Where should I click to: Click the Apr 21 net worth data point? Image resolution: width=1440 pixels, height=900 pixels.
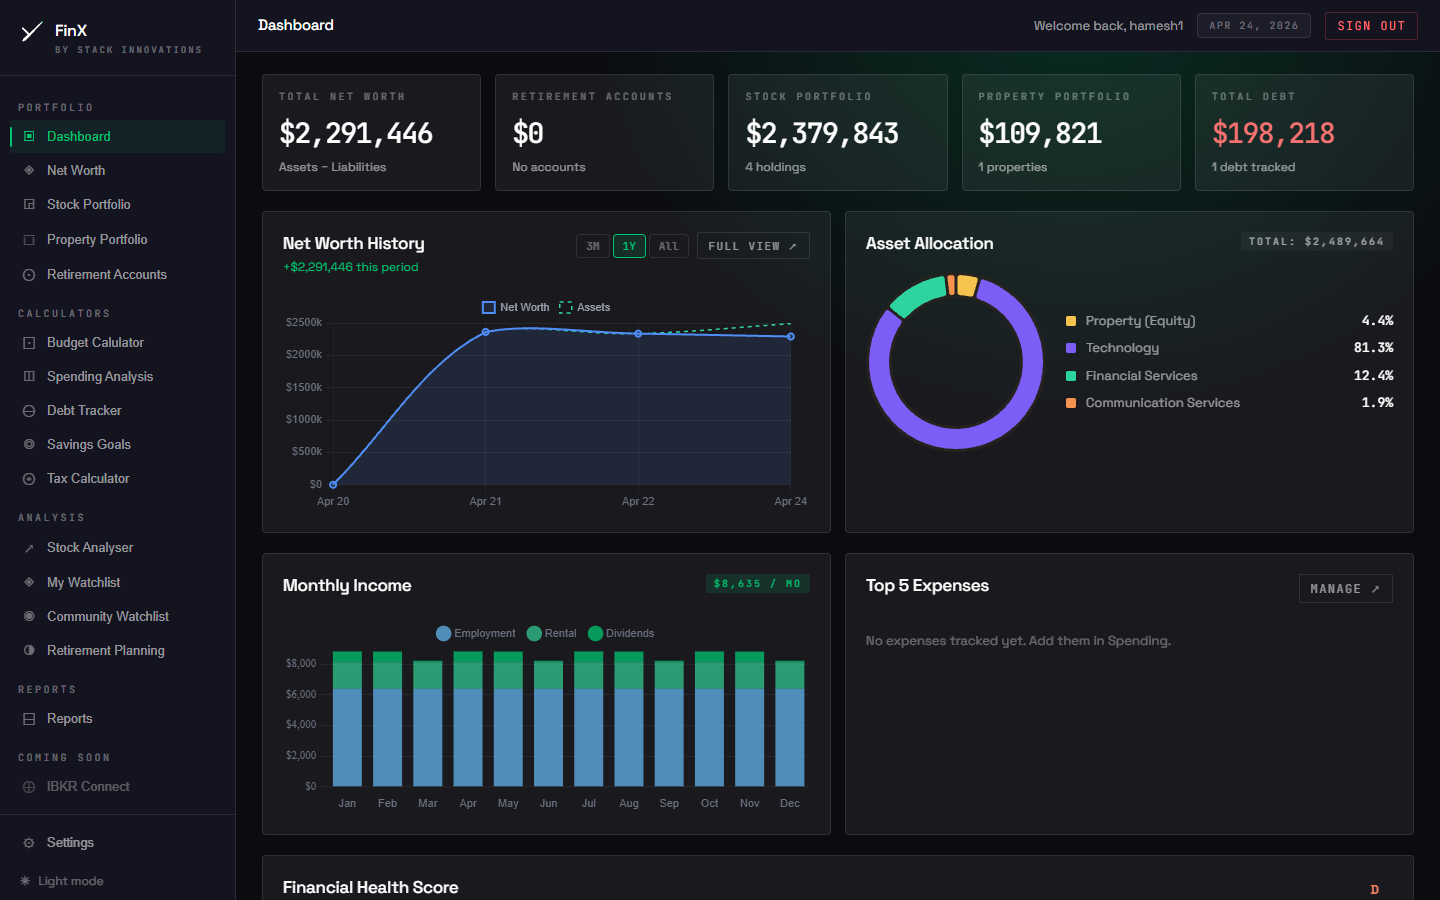(486, 332)
